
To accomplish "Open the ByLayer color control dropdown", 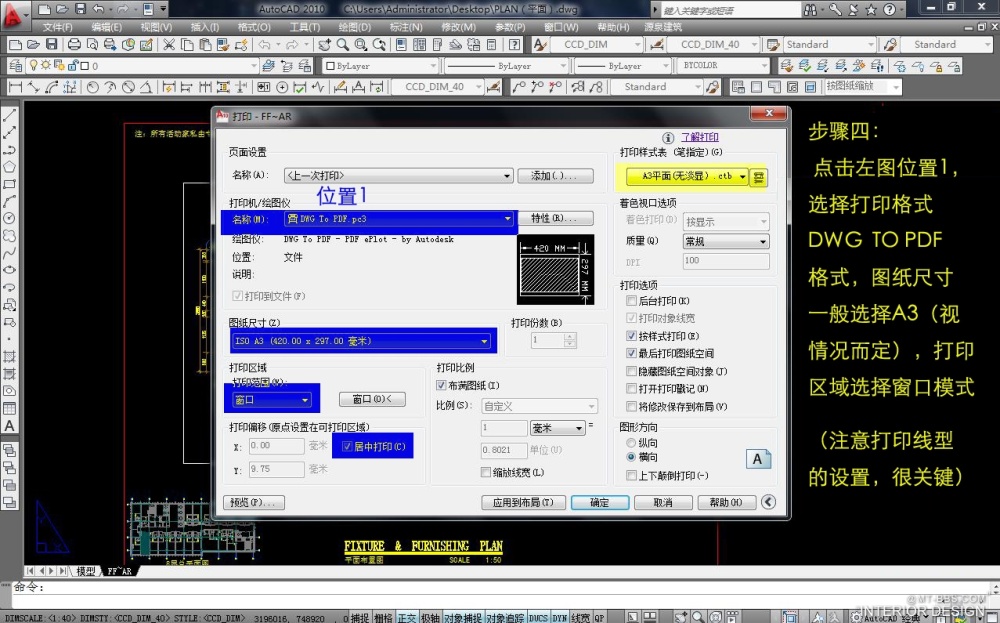I will coord(380,66).
